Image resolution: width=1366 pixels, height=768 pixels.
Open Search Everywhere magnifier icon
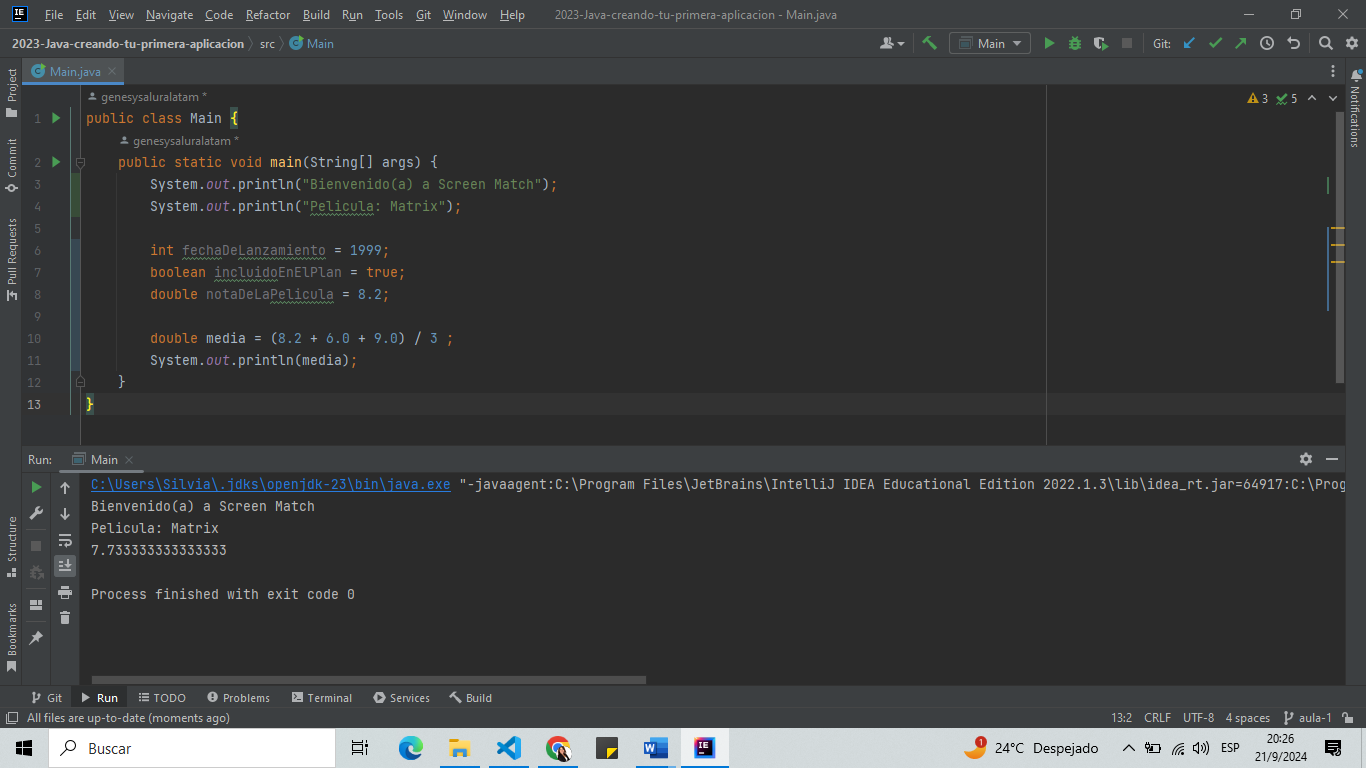tap(1325, 43)
